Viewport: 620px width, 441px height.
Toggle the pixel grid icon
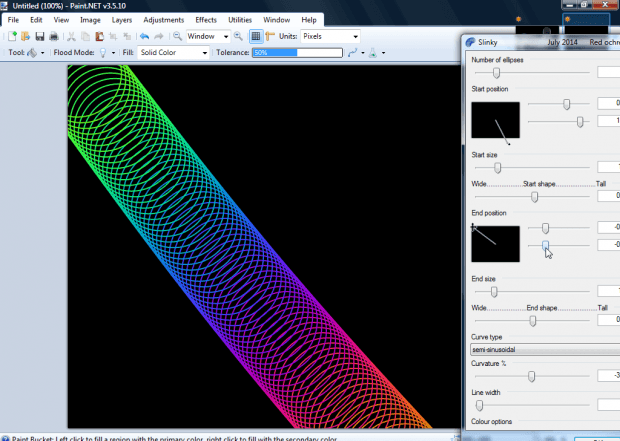(256, 36)
